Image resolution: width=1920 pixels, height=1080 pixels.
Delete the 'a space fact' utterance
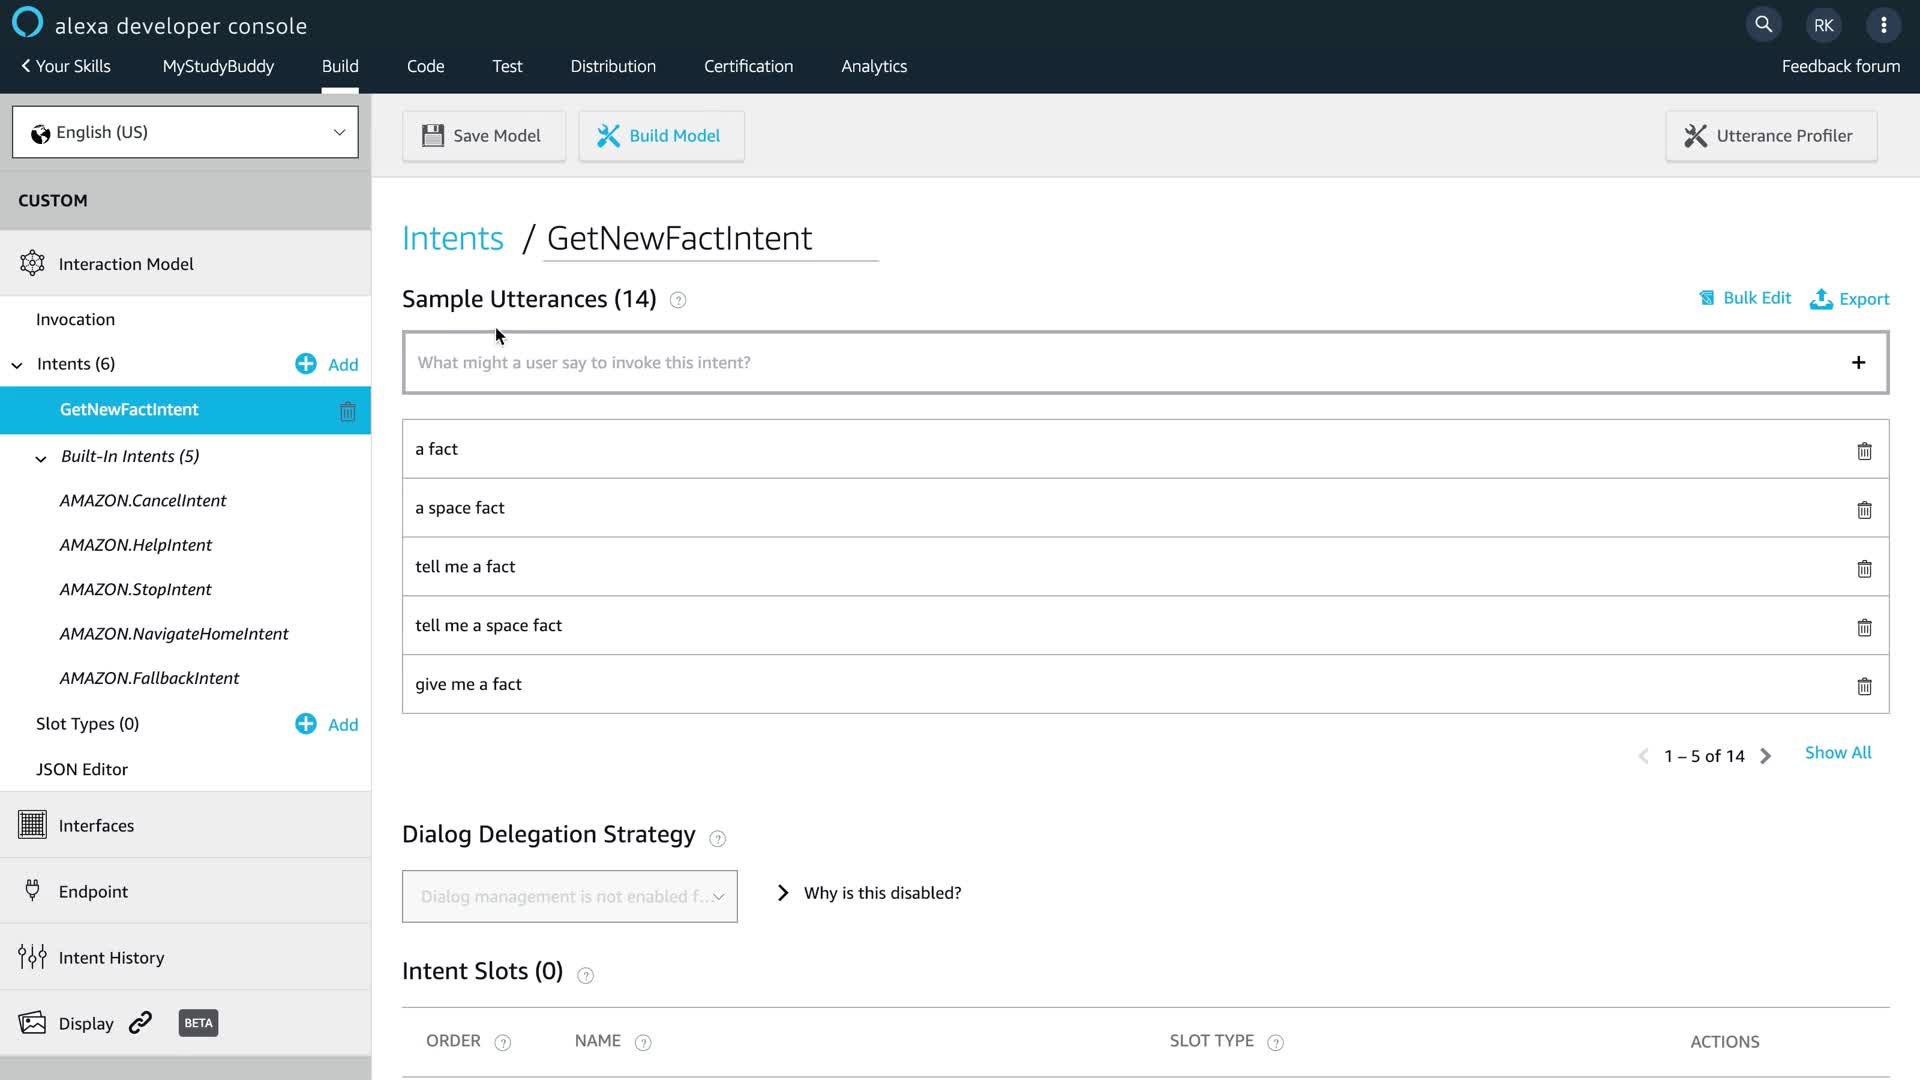point(1864,510)
